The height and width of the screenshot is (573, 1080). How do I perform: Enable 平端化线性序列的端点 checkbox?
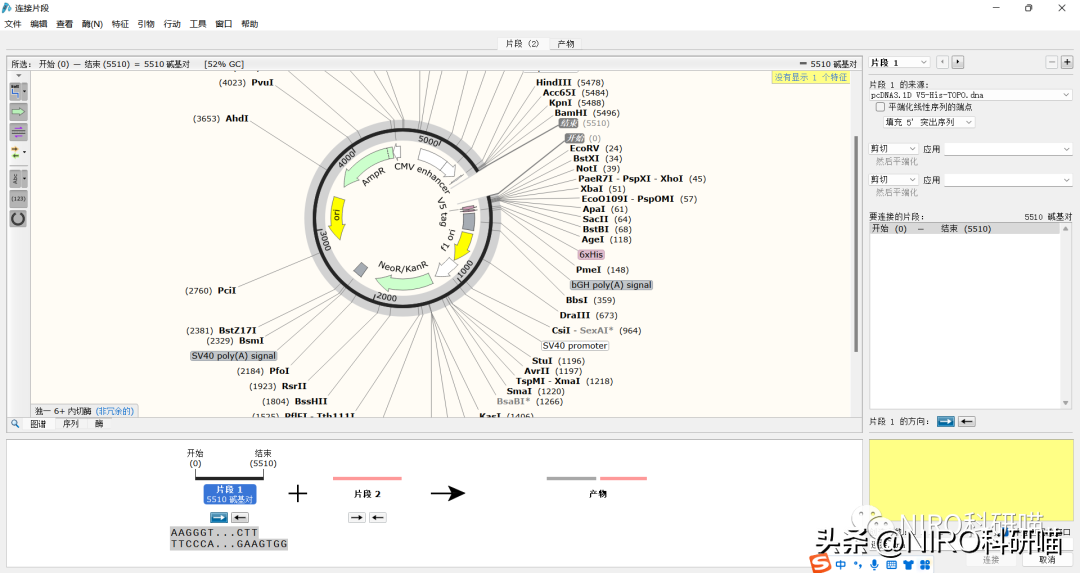[880, 107]
